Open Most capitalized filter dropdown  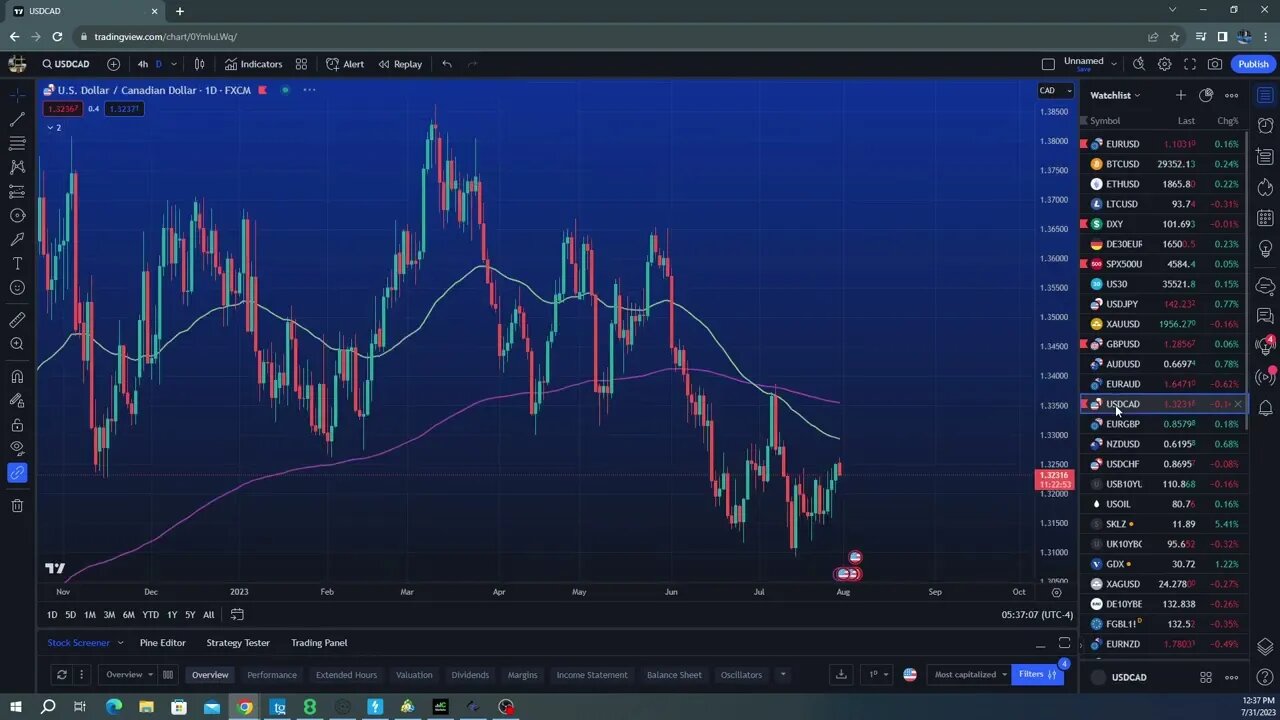pyautogui.click(x=970, y=674)
